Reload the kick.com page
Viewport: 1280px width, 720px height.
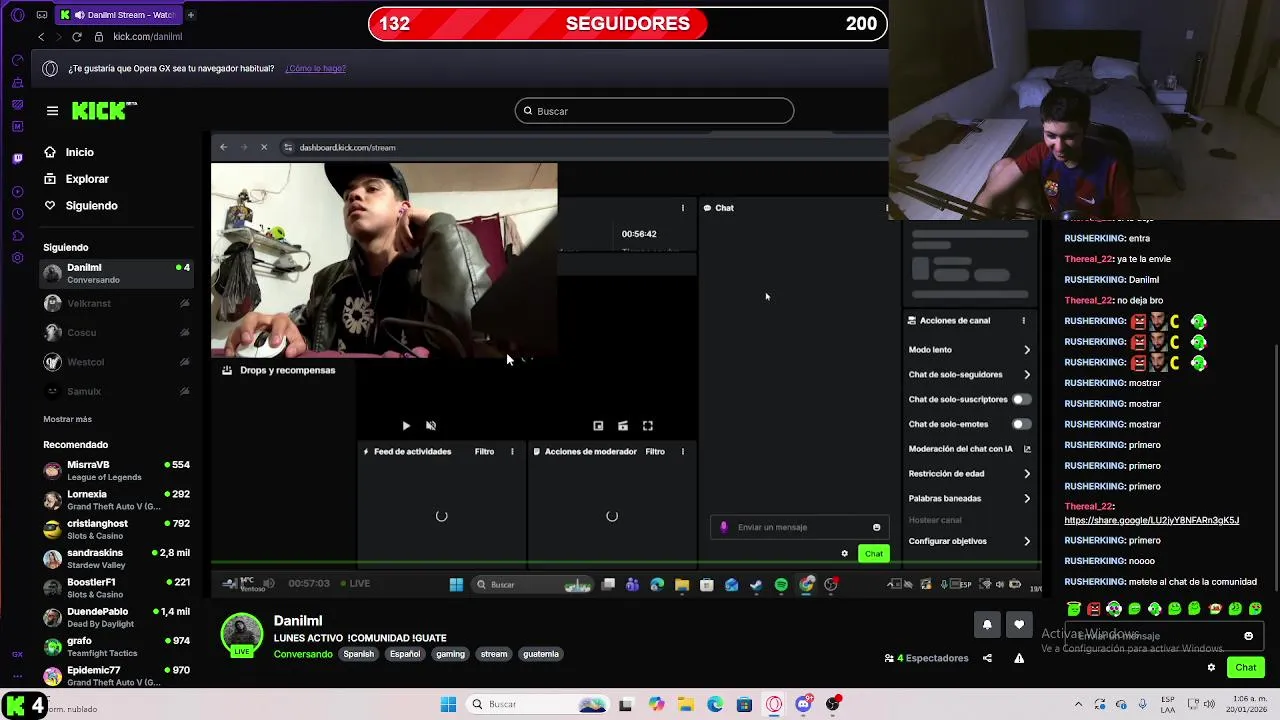[76, 37]
